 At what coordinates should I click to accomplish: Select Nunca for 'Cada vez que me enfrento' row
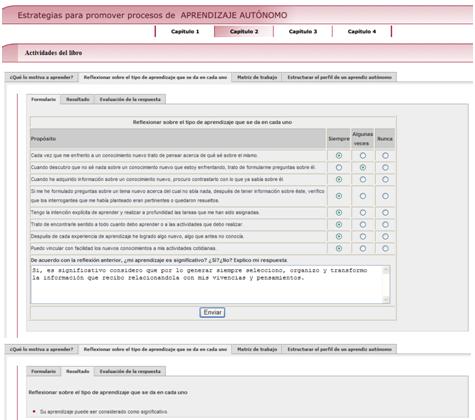[385, 155]
